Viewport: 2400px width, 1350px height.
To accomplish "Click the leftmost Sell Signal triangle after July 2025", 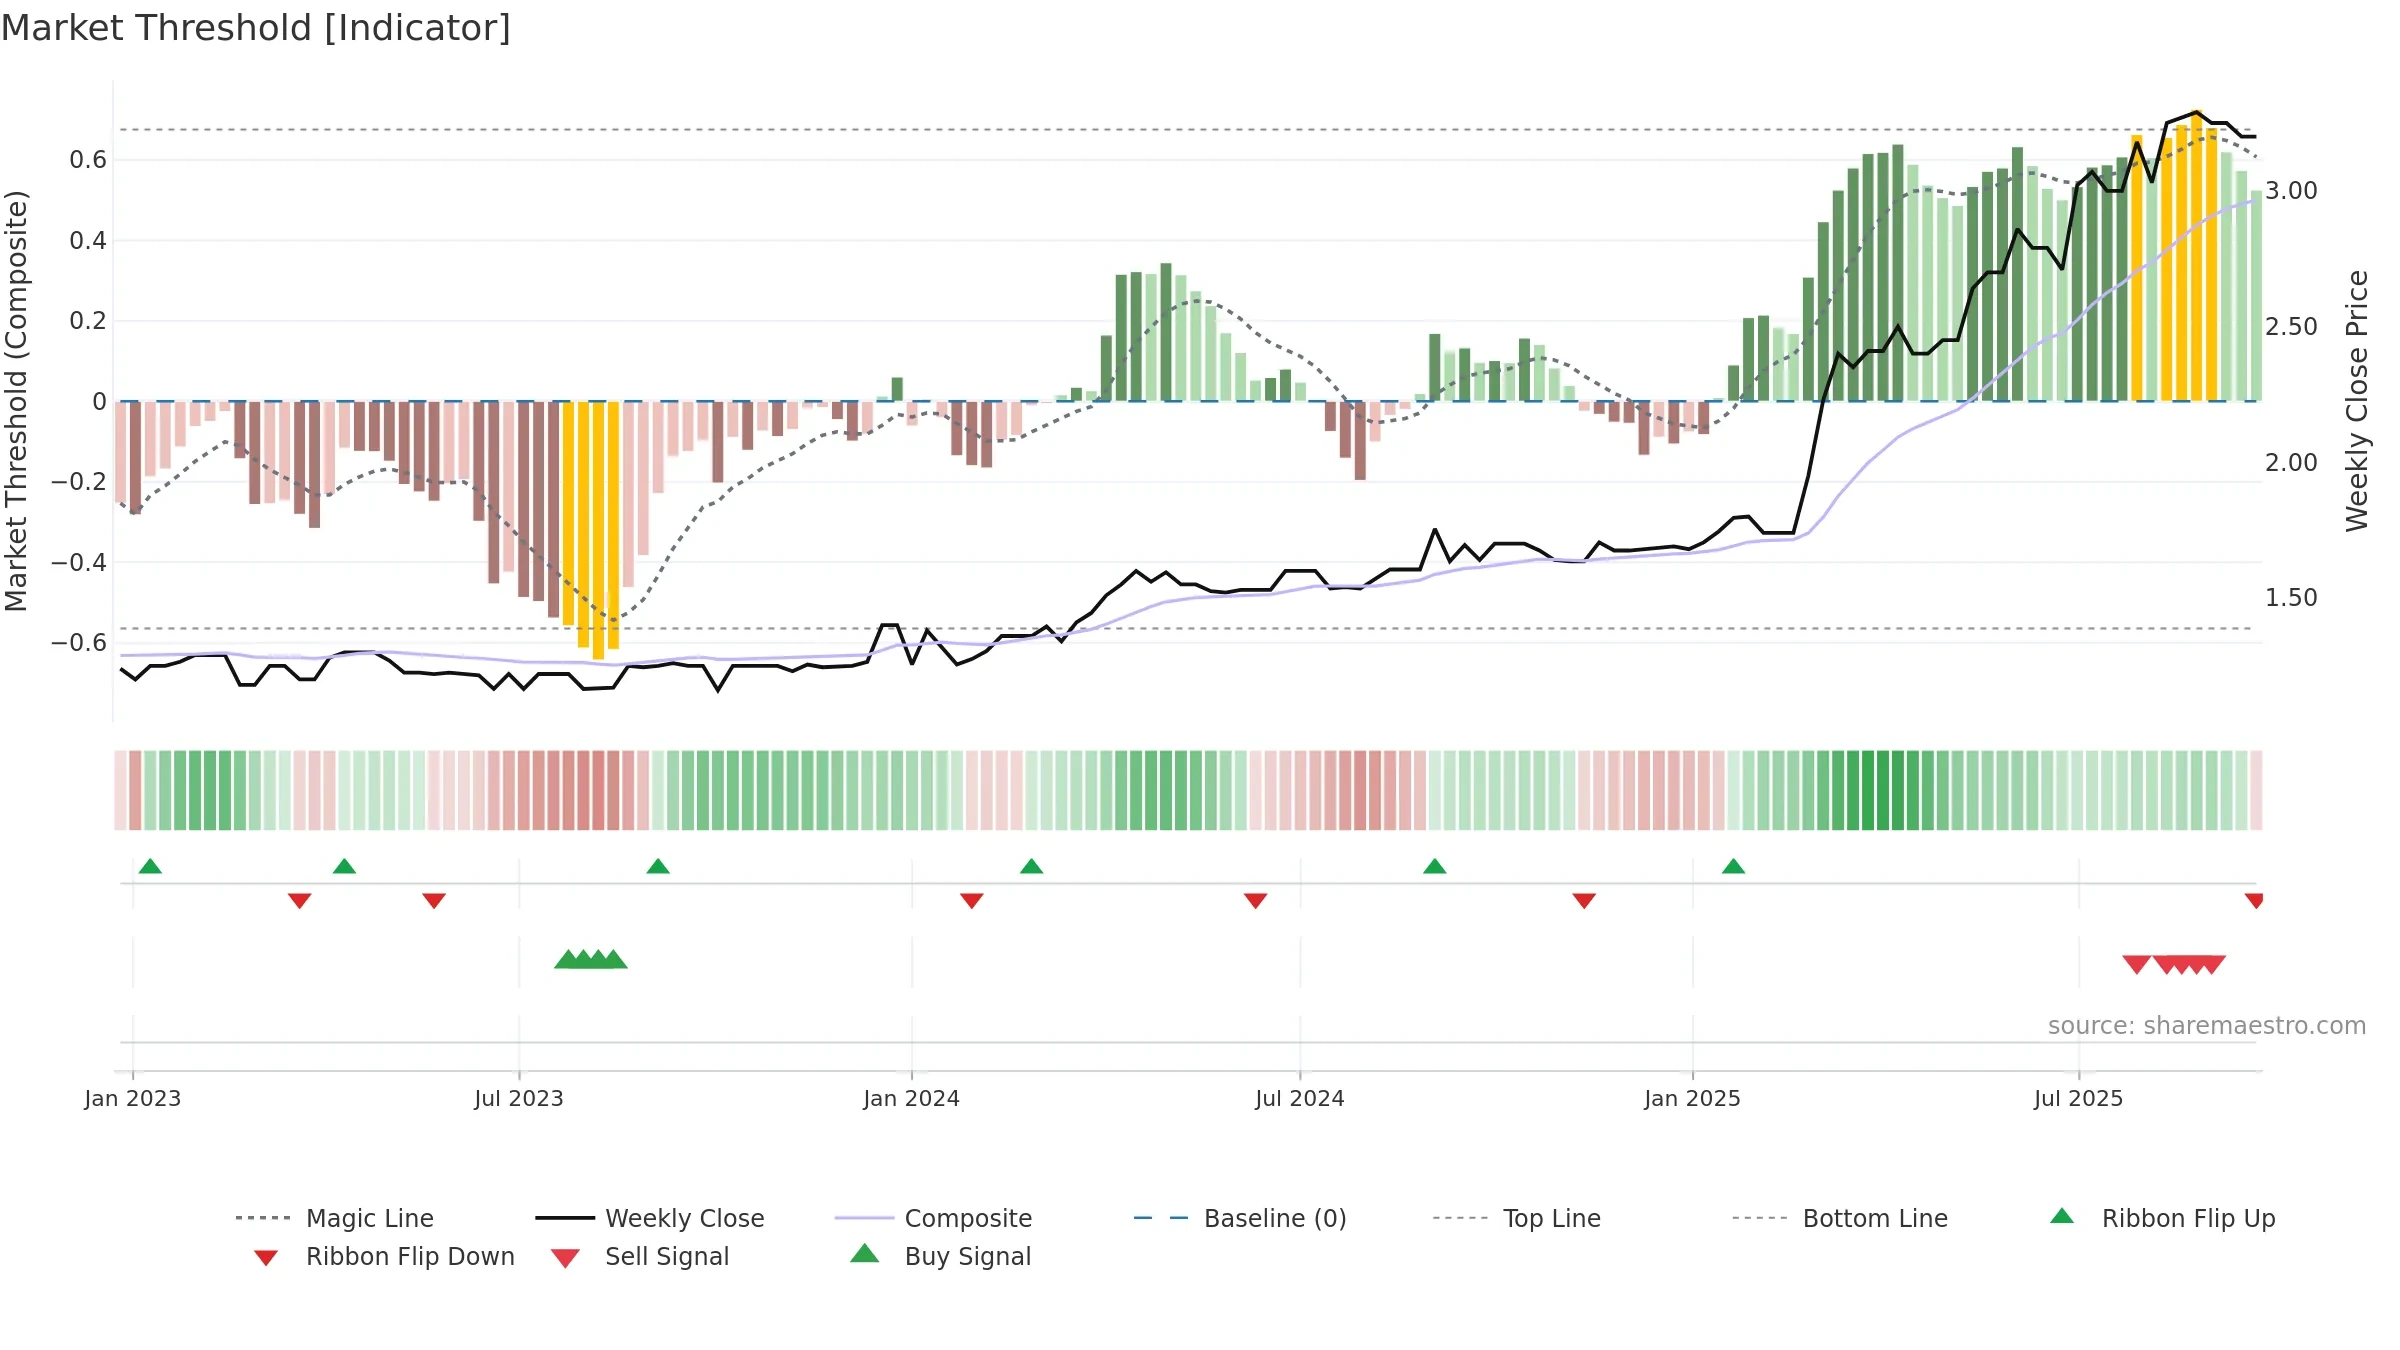I will tap(2136, 964).
